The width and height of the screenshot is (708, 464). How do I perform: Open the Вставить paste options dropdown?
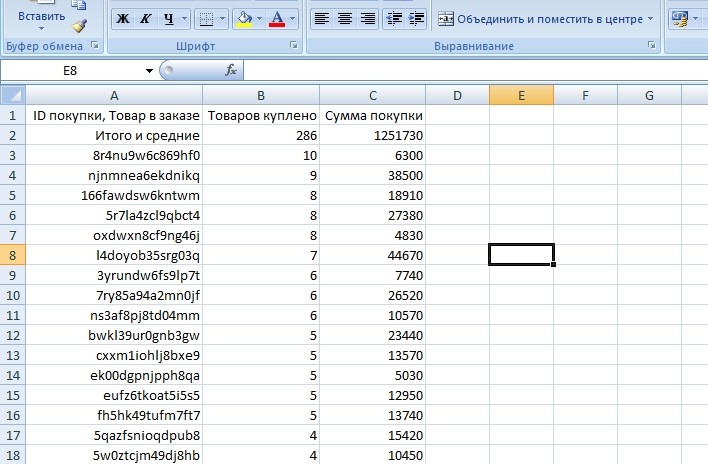41,30
